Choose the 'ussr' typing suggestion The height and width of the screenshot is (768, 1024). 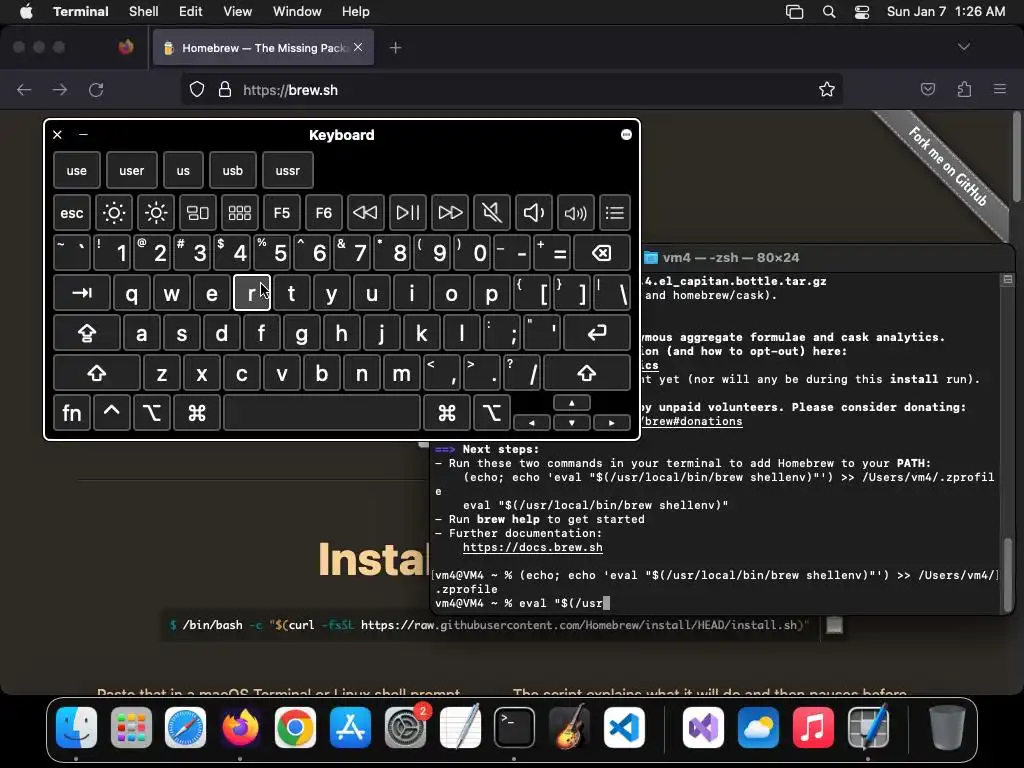click(287, 170)
